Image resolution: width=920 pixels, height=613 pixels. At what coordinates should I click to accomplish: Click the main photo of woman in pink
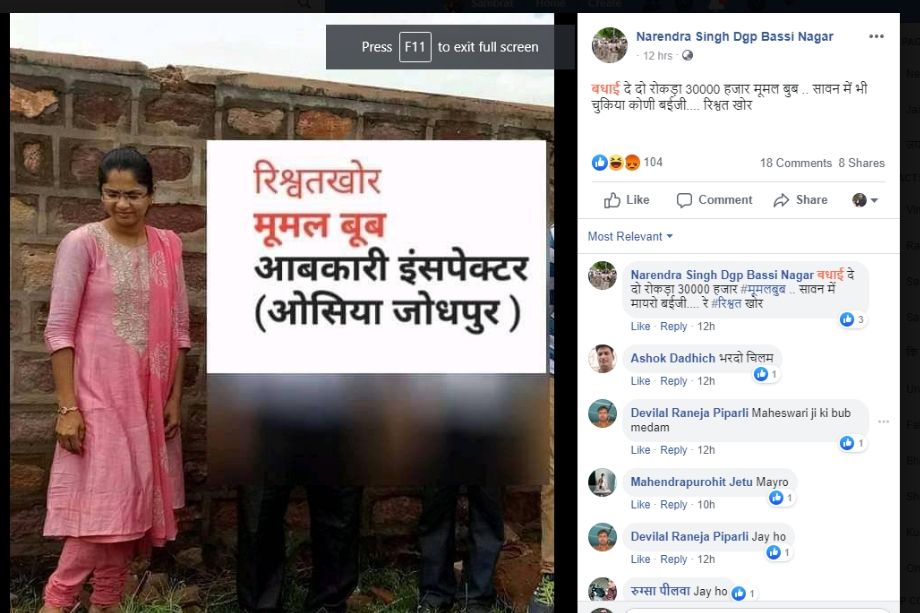point(282,313)
